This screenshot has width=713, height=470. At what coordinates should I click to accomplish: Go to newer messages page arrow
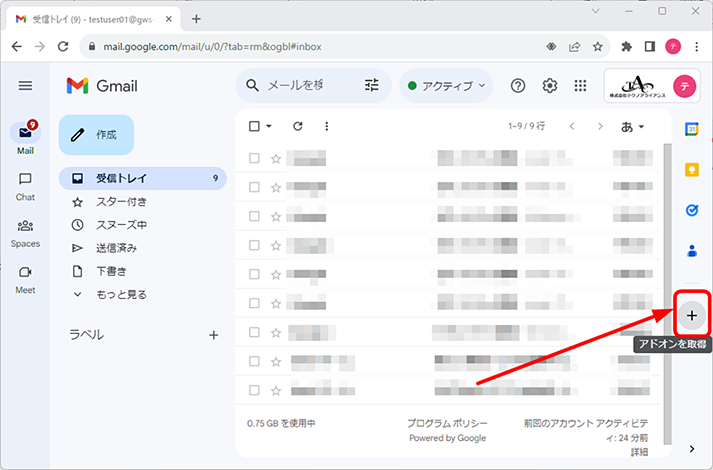(x=572, y=126)
